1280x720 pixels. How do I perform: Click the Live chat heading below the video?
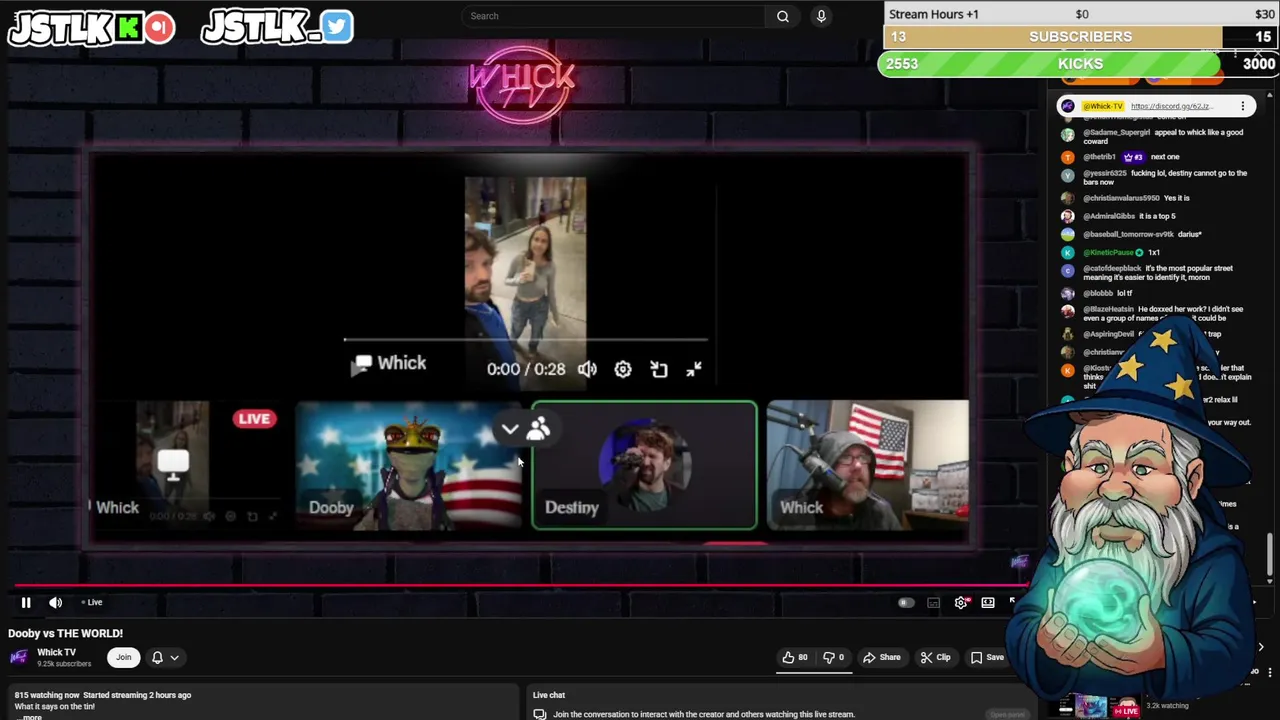tap(549, 695)
